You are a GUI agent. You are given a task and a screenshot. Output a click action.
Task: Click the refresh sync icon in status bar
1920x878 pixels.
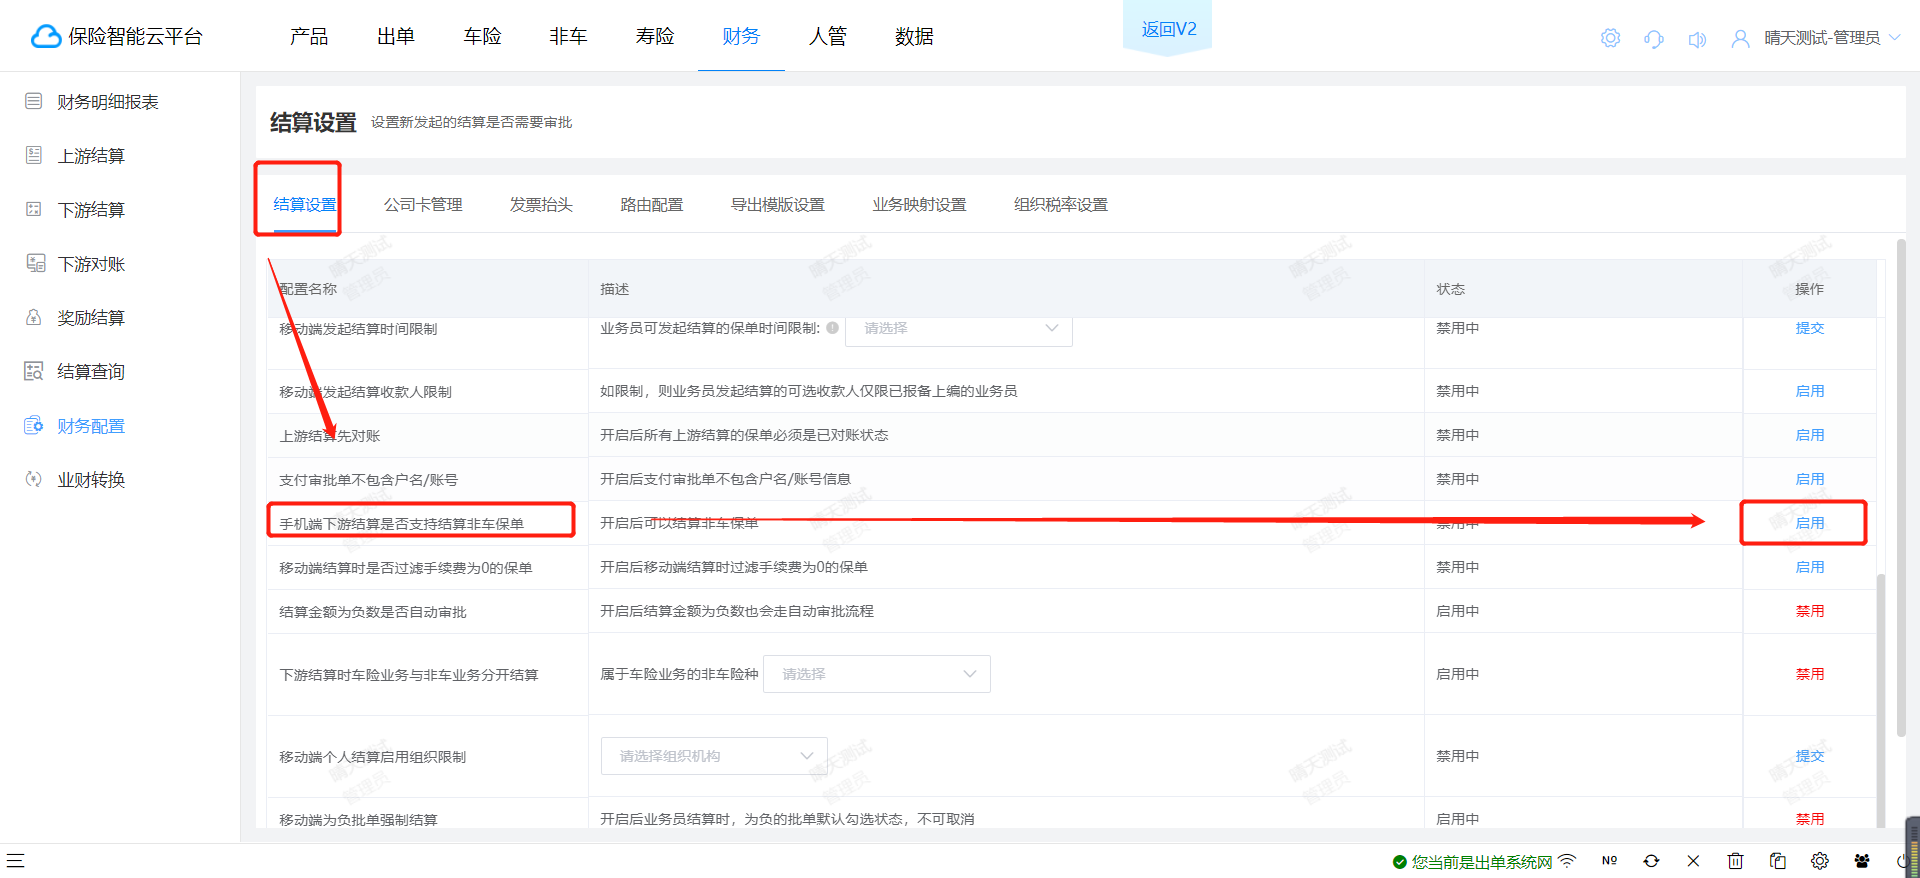[1651, 861]
